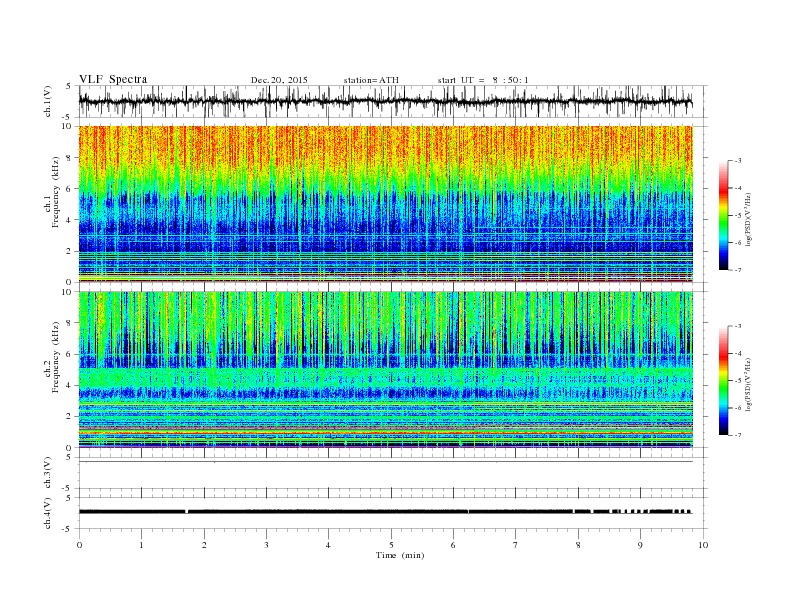Click the '-3' value atop ch.1 colorbar
Image resolution: width=792 pixels, height=612 pixels.
[738, 161]
